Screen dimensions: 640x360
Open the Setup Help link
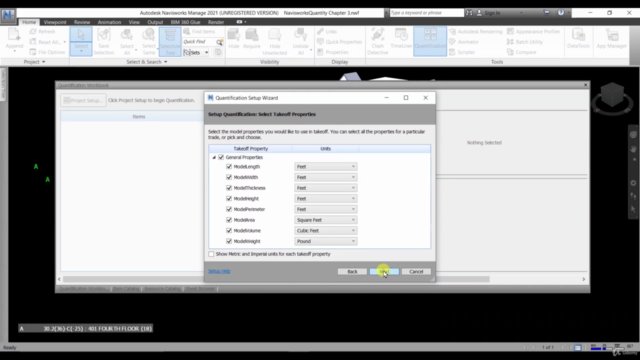click(x=219, y=271)
